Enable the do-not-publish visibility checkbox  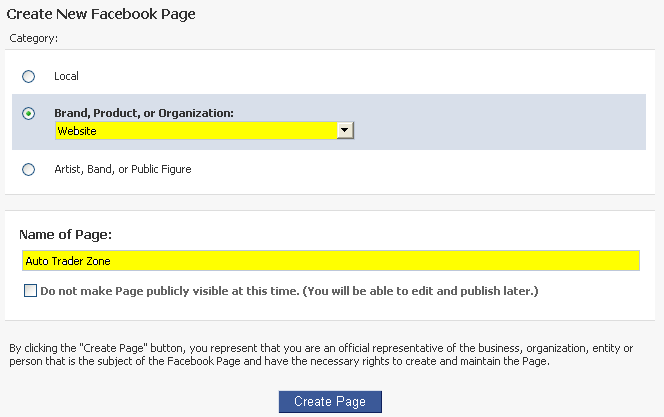click(29, 291)
